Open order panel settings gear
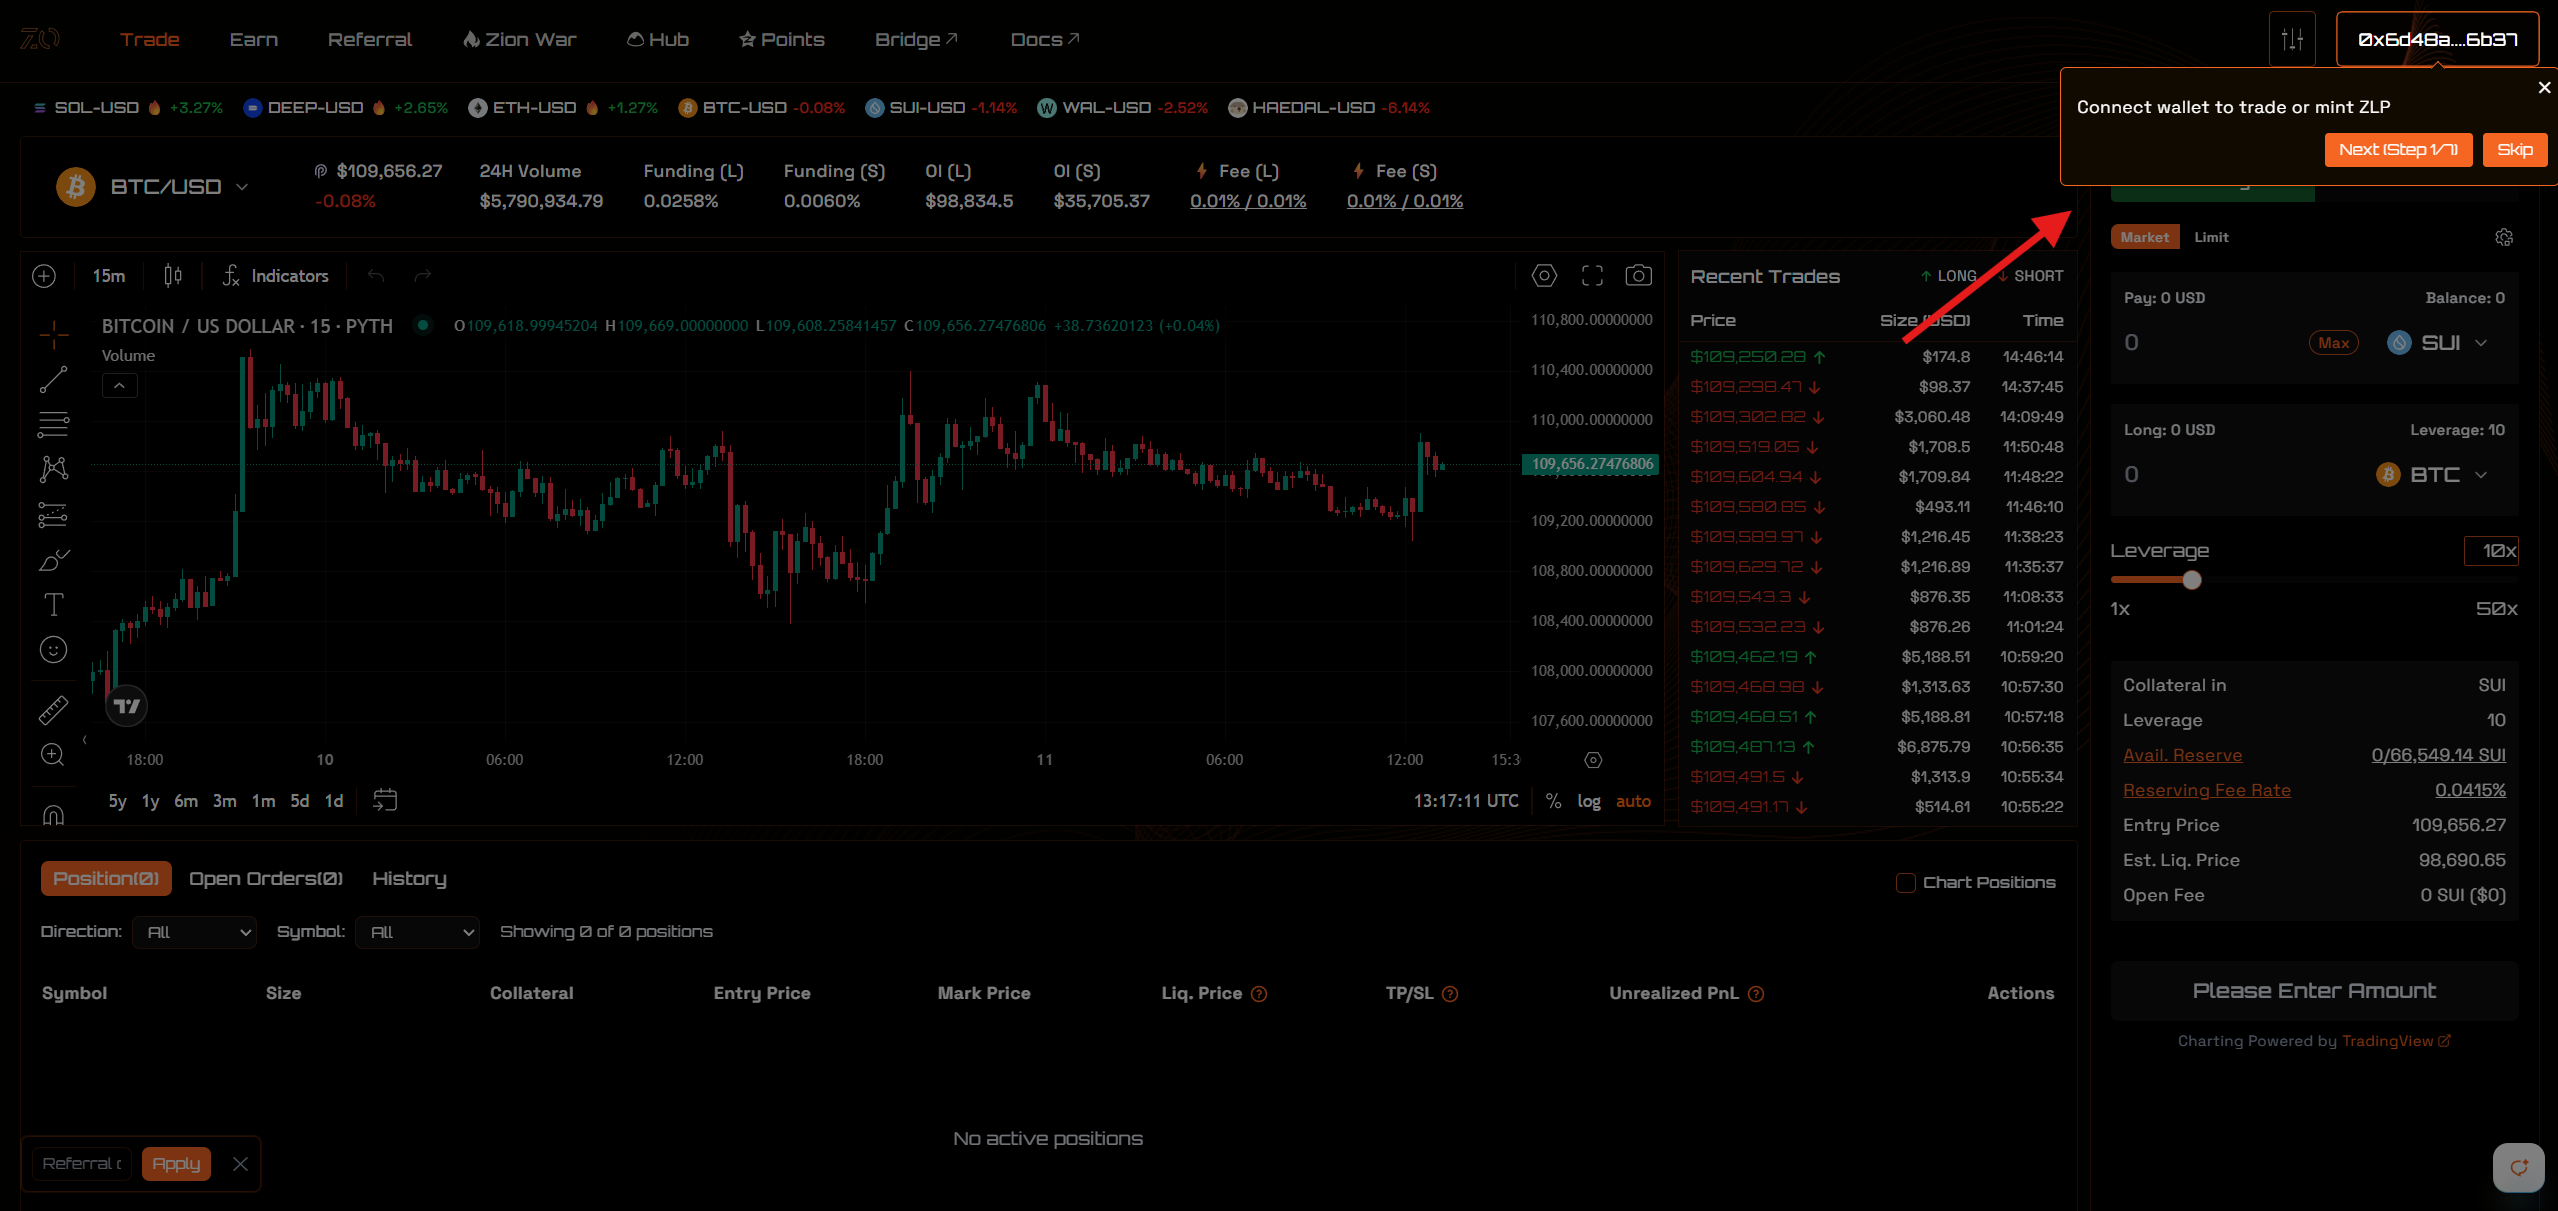This screenshot has height=1211, width=2558. (x=2503, y=238)
